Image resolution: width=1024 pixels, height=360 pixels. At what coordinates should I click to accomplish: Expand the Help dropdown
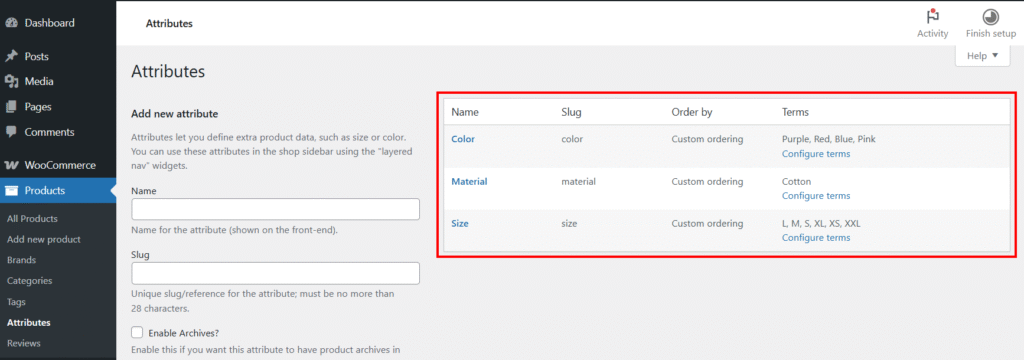coord(983,56)
